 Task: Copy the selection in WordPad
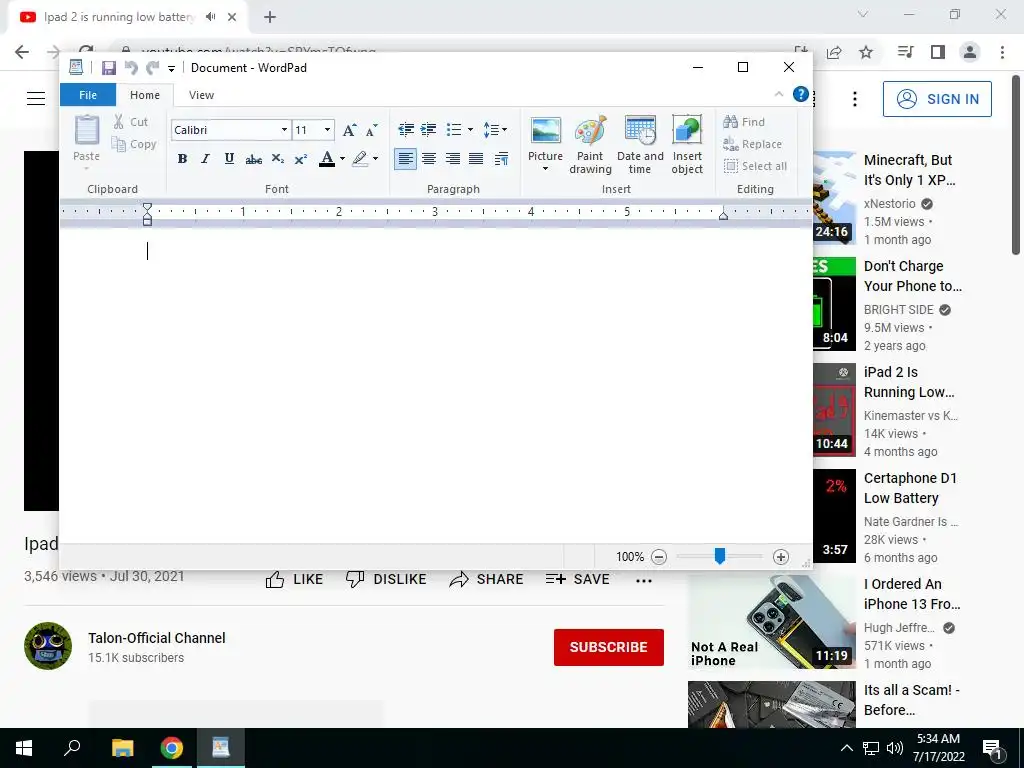[x=134, y=144]
